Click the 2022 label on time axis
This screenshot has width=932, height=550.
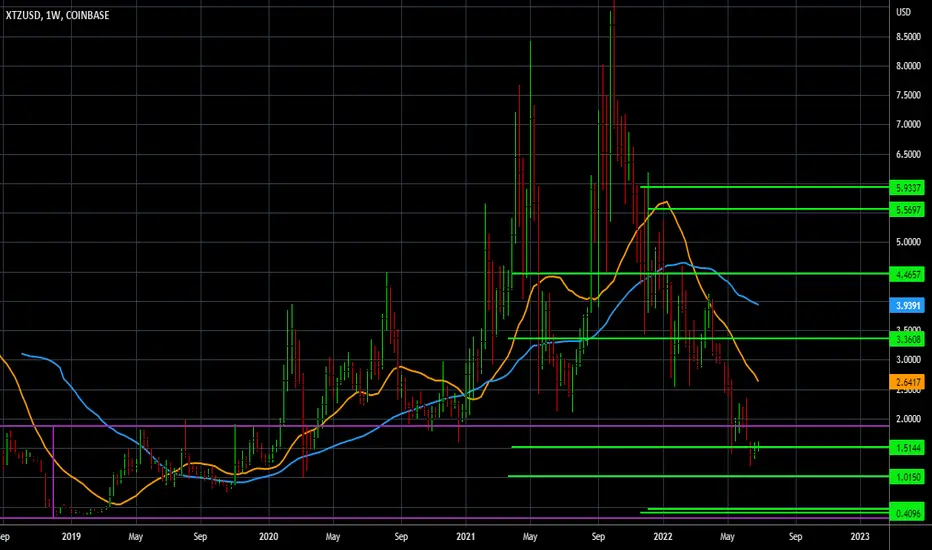[x=663, y=536]
